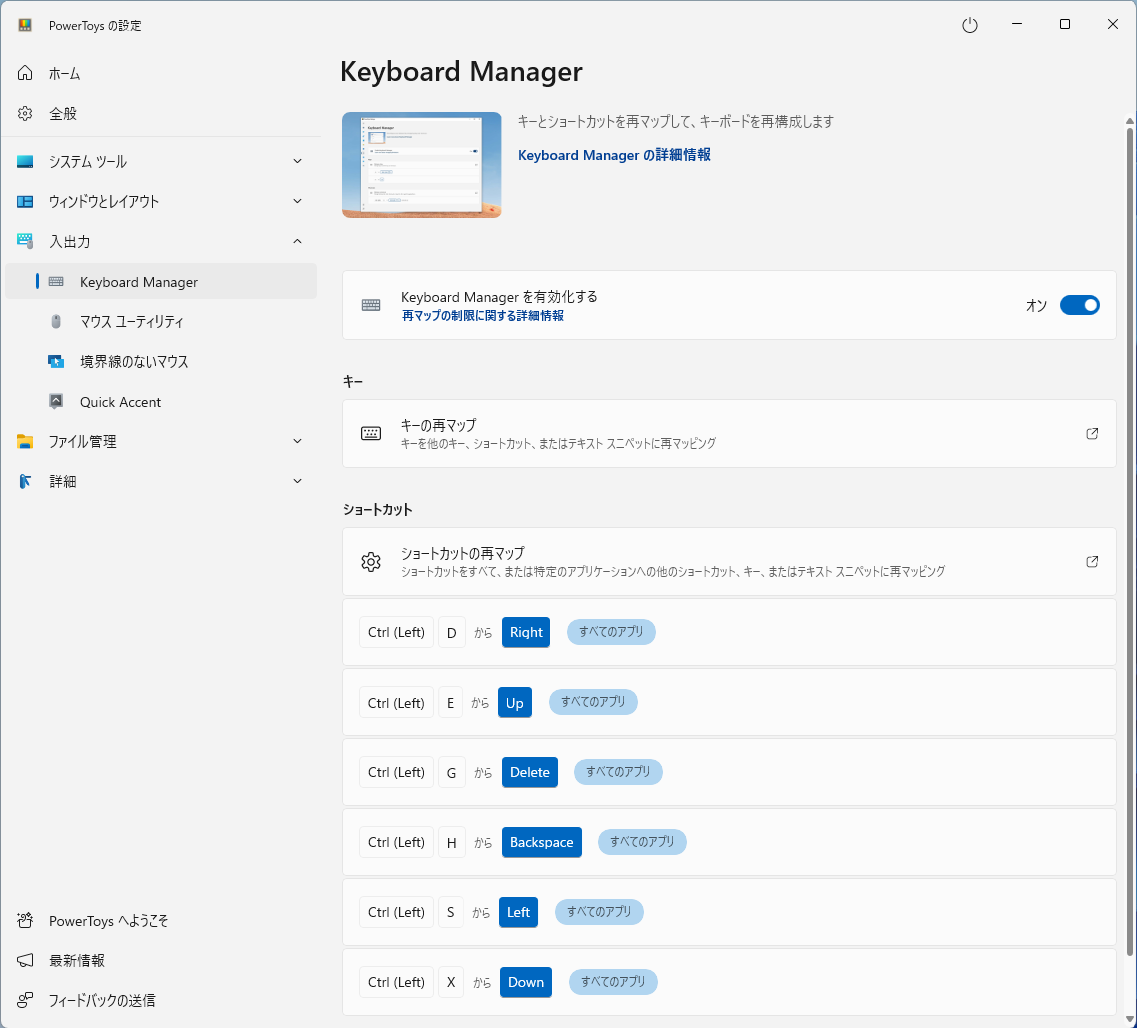The height and width of the screenshot is (1028, 1137).
Task: Expand the ファイル管理 section chevron
Action: click(297, 441)
